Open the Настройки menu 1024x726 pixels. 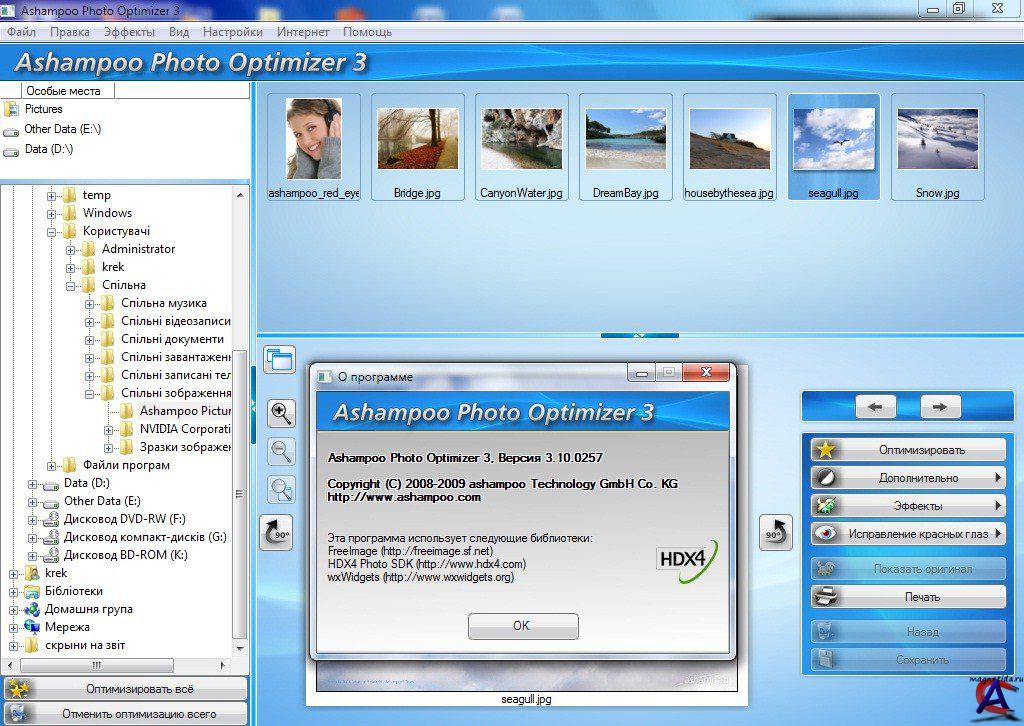[x=232, y=32]
